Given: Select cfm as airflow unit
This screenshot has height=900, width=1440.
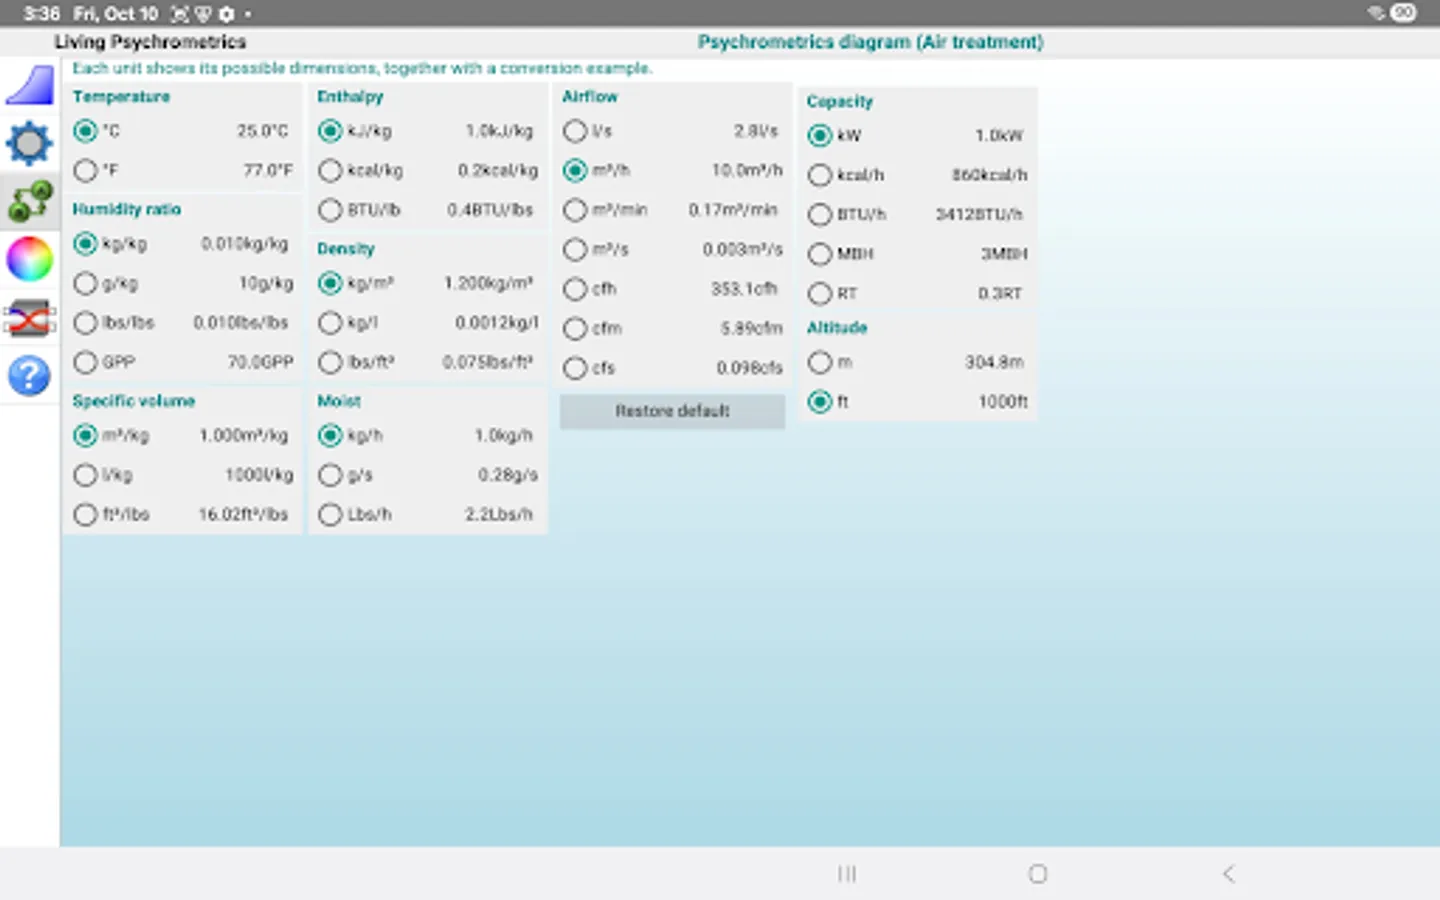Looking at the screenshot, I should pyautogui.click(x=575, y=328).
